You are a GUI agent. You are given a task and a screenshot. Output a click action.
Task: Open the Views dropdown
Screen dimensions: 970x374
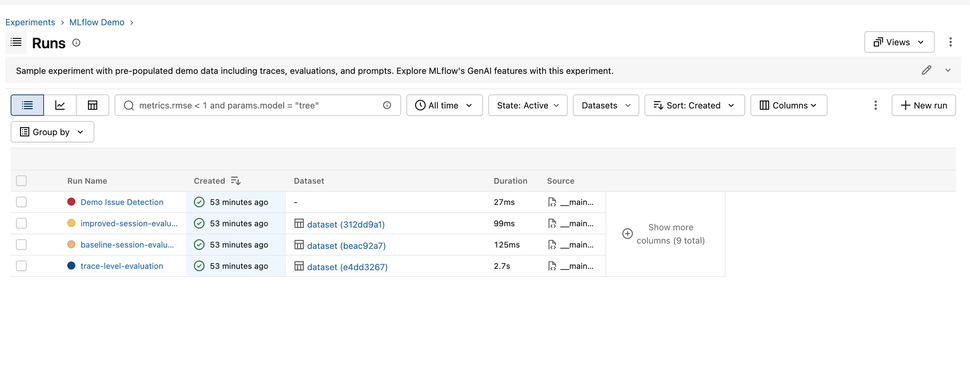pyautogui.click(x=899, y=42)
